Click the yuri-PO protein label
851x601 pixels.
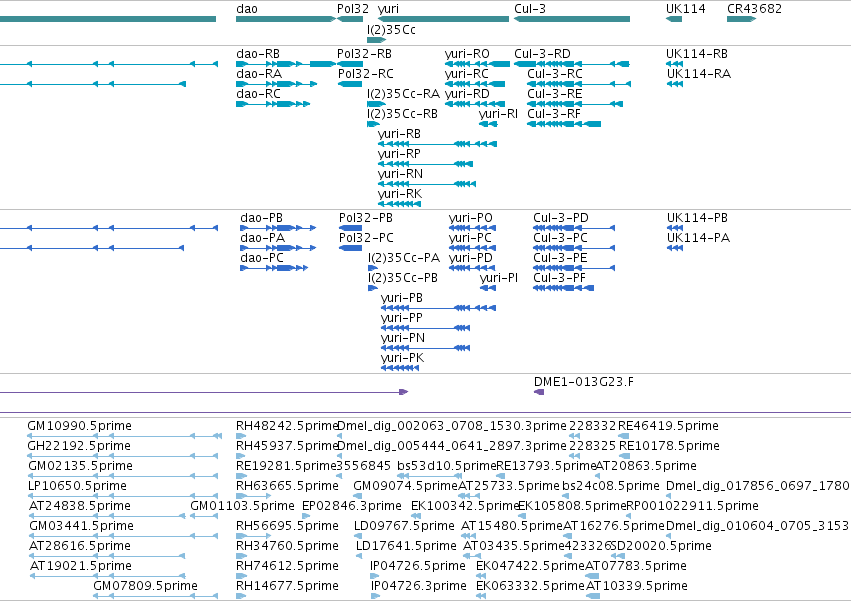click(x=471, y=218)
